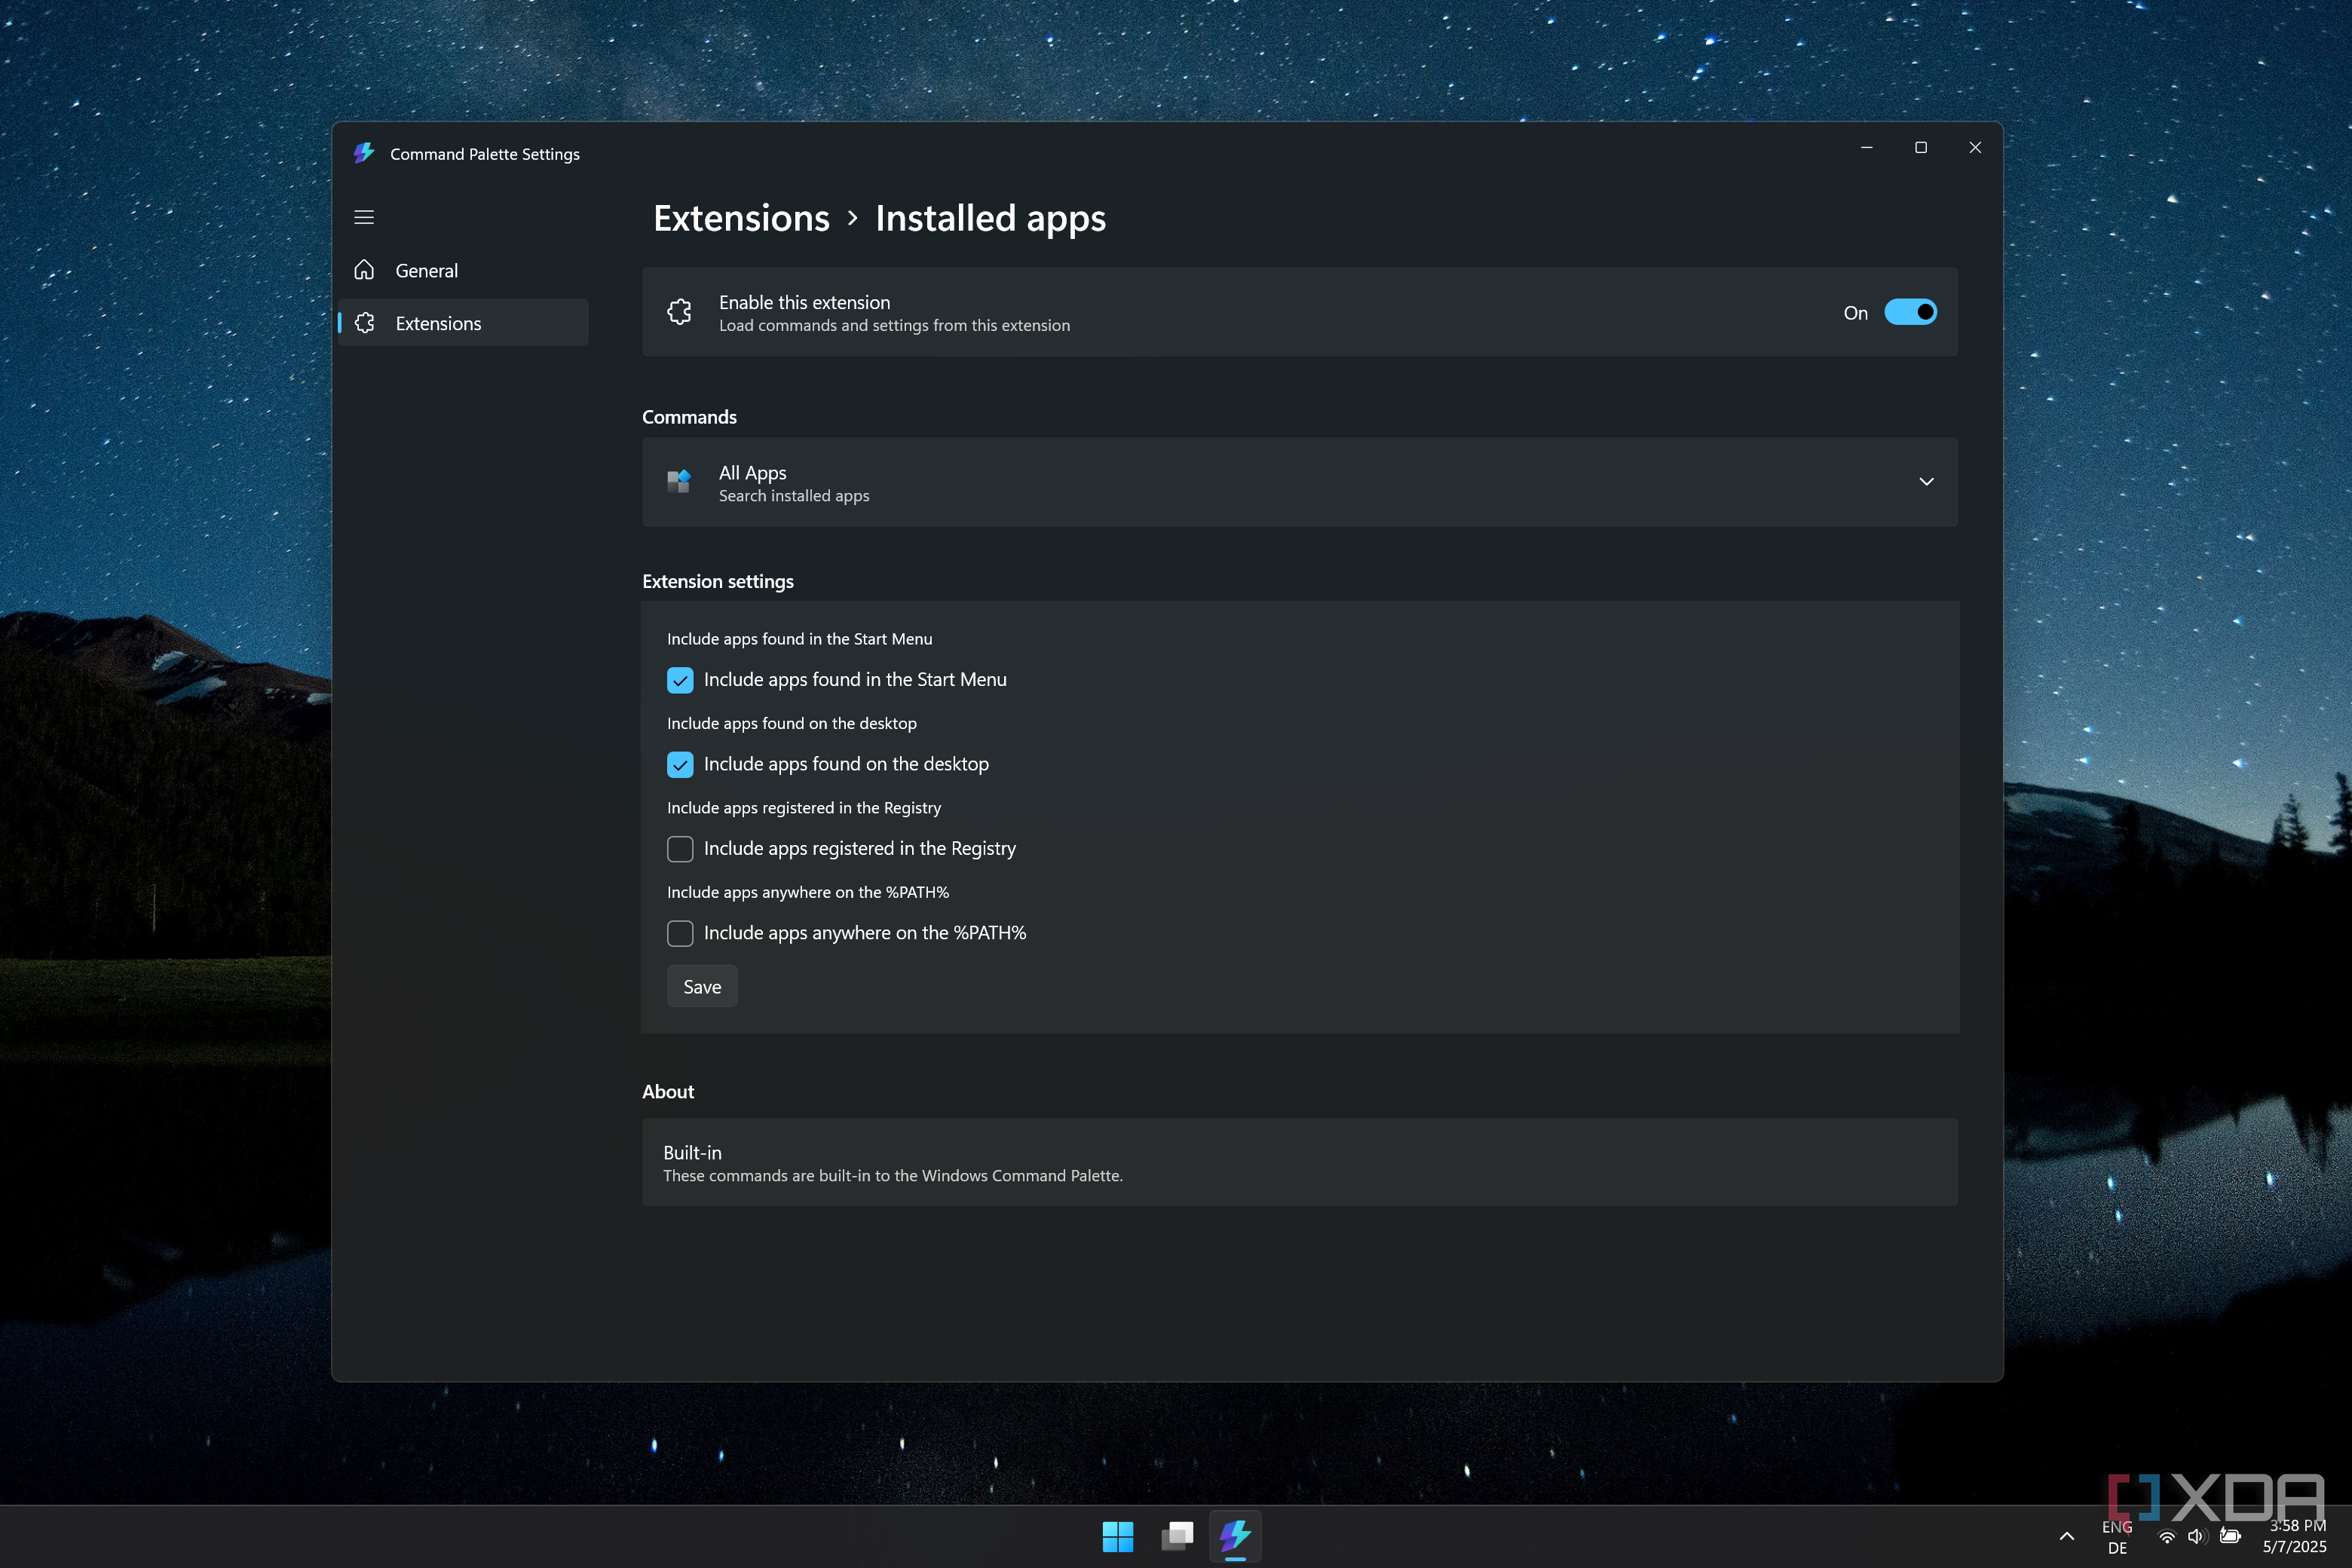Screen dimensions: 2352x1568
Task: Go back to Extensions via breadcrumb
Action: click(x=741, y=218)
